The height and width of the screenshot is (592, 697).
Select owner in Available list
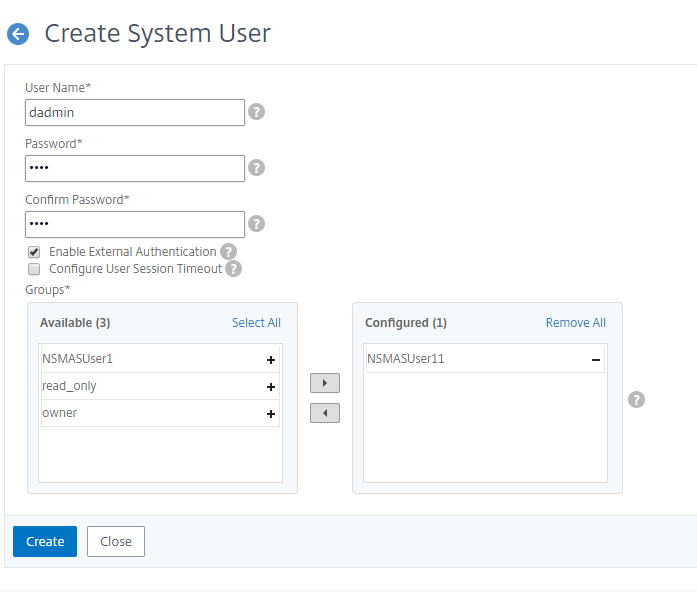(160, 413)
